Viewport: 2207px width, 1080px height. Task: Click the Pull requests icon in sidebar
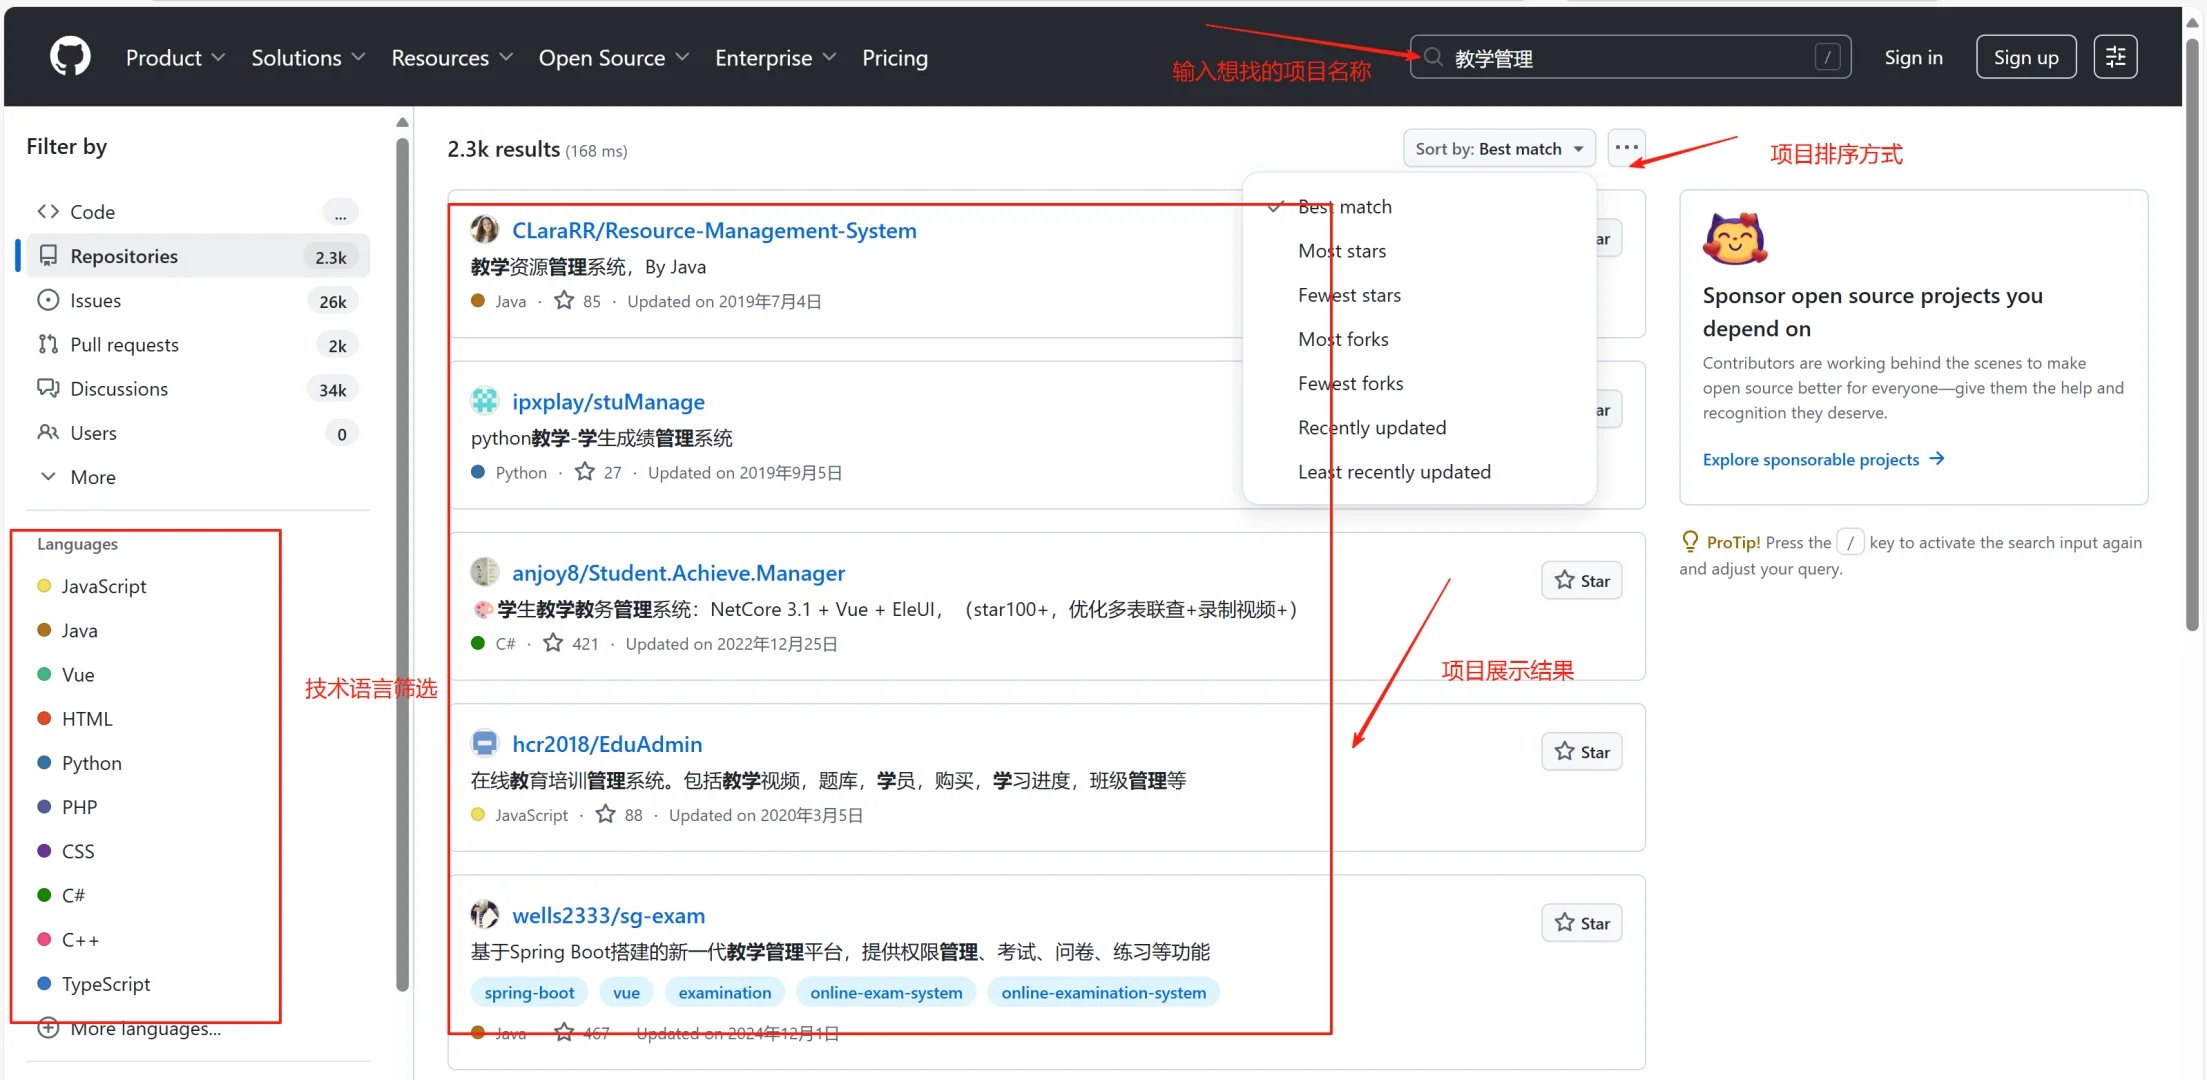48,344
